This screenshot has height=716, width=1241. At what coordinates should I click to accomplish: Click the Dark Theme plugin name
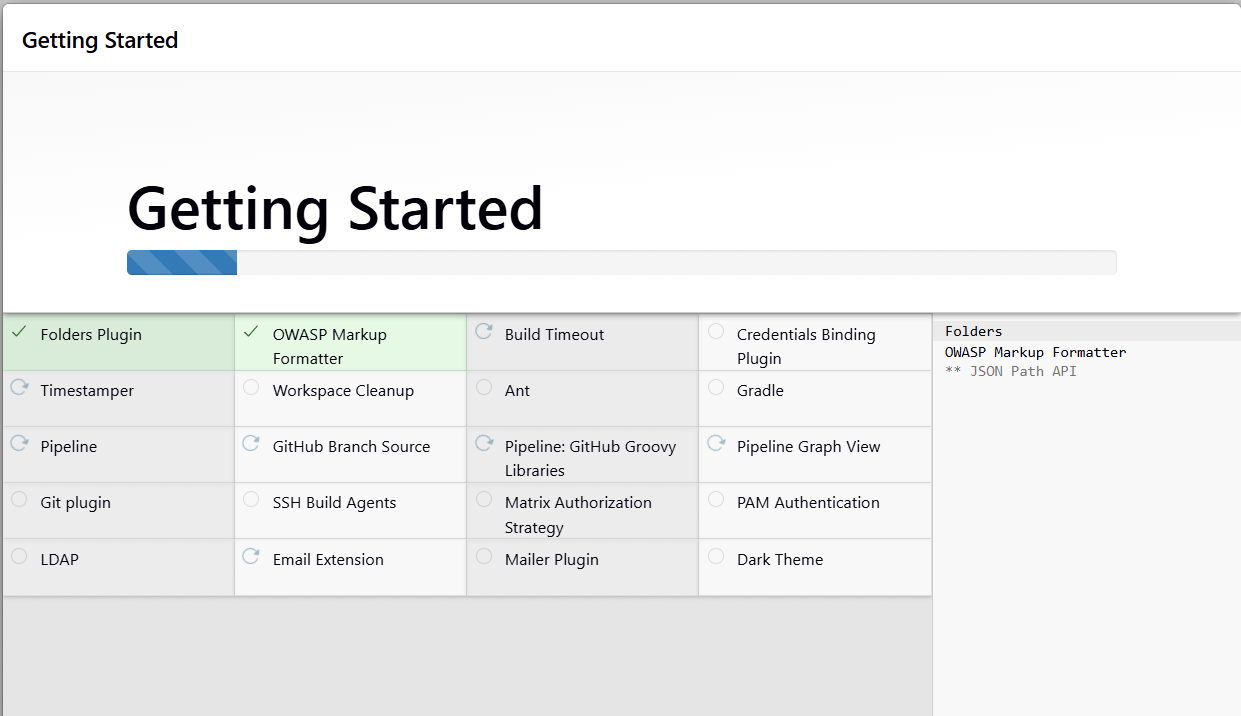coord(780,560)
